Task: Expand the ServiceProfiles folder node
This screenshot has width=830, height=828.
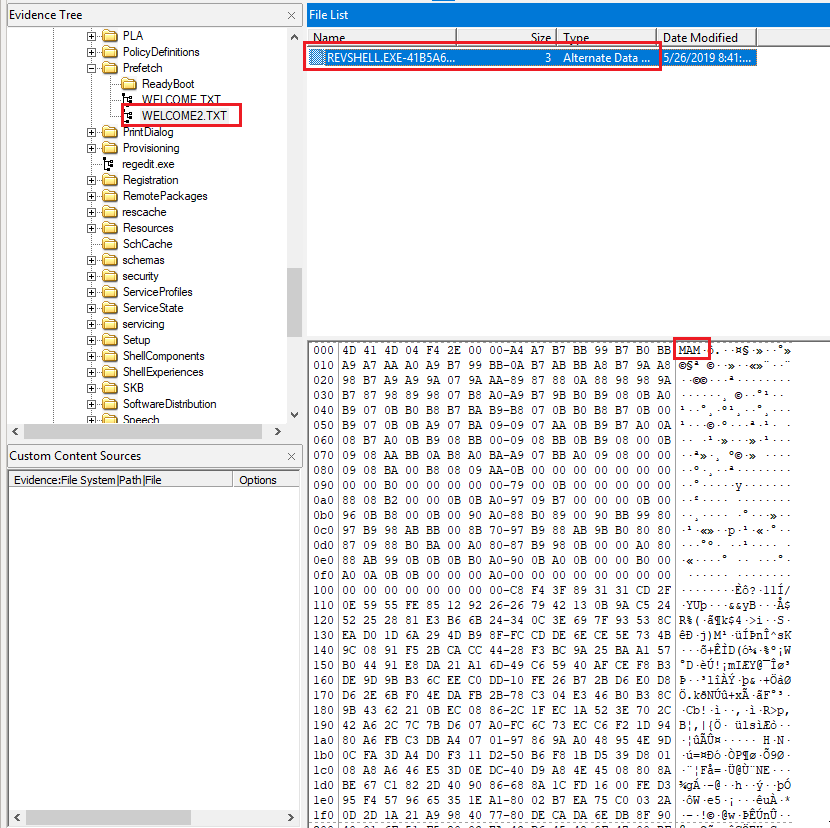Action: (92, 292)
